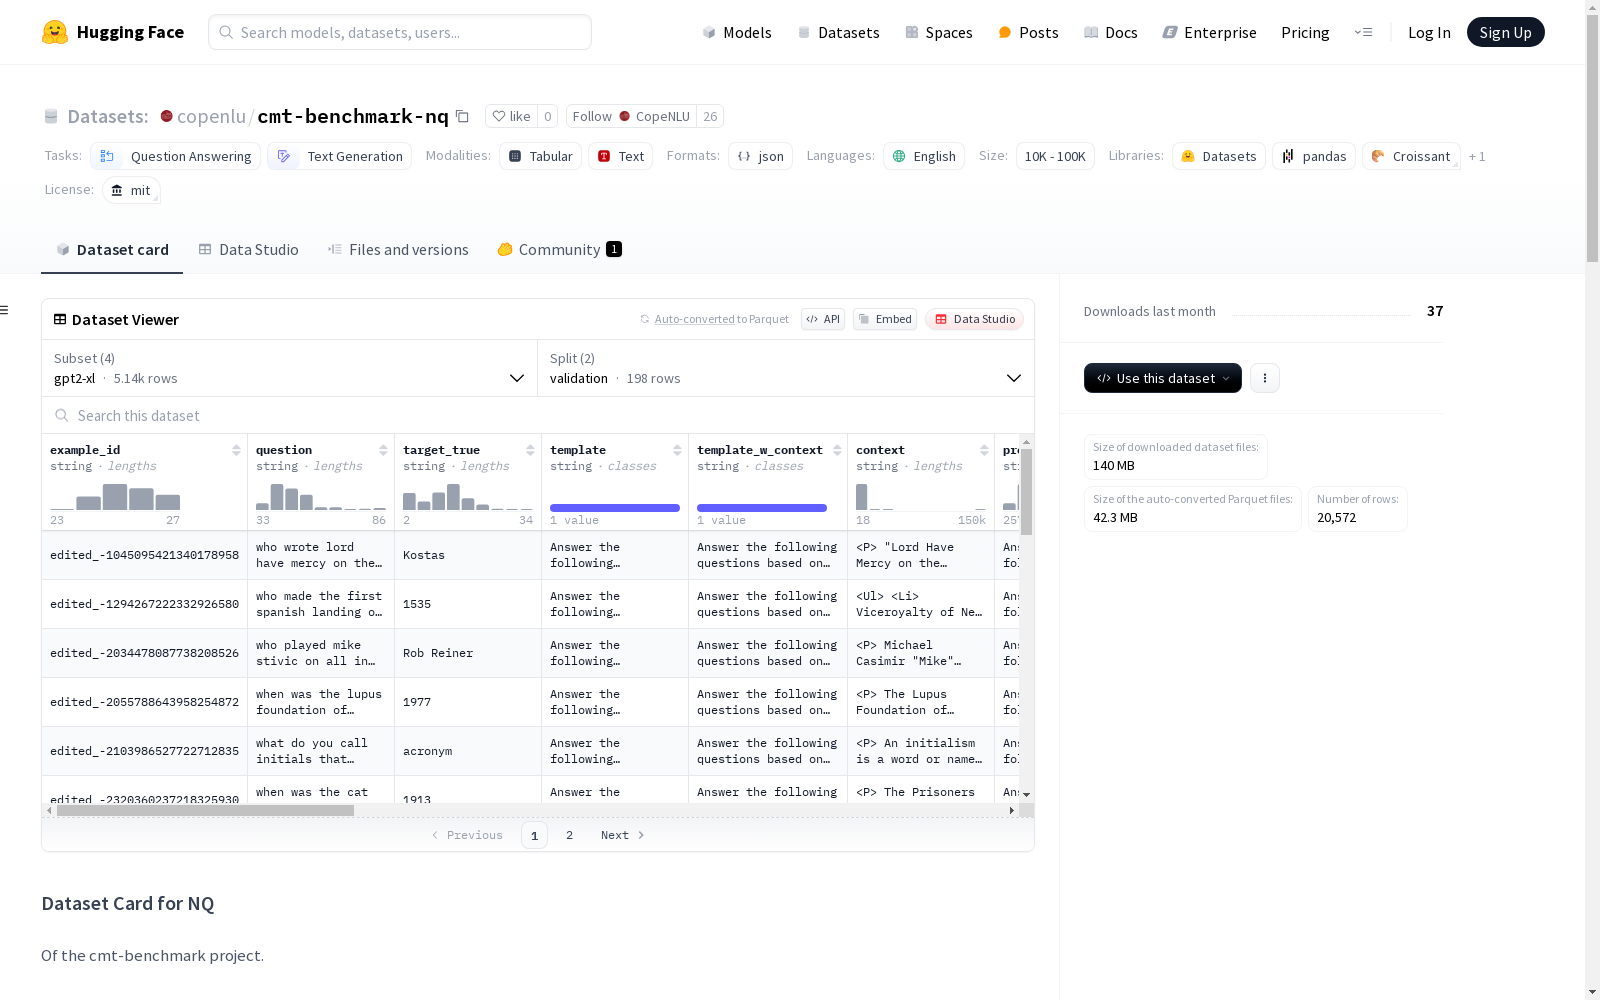1600x1000 pixels.
Task: Click the Text Generation task tag
Action: pyautogui.click(x=340, y=156)
